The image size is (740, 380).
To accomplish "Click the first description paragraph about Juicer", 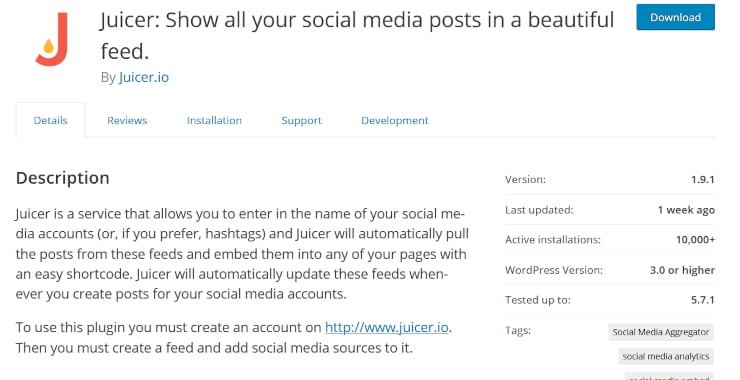I will pos(242,254).
